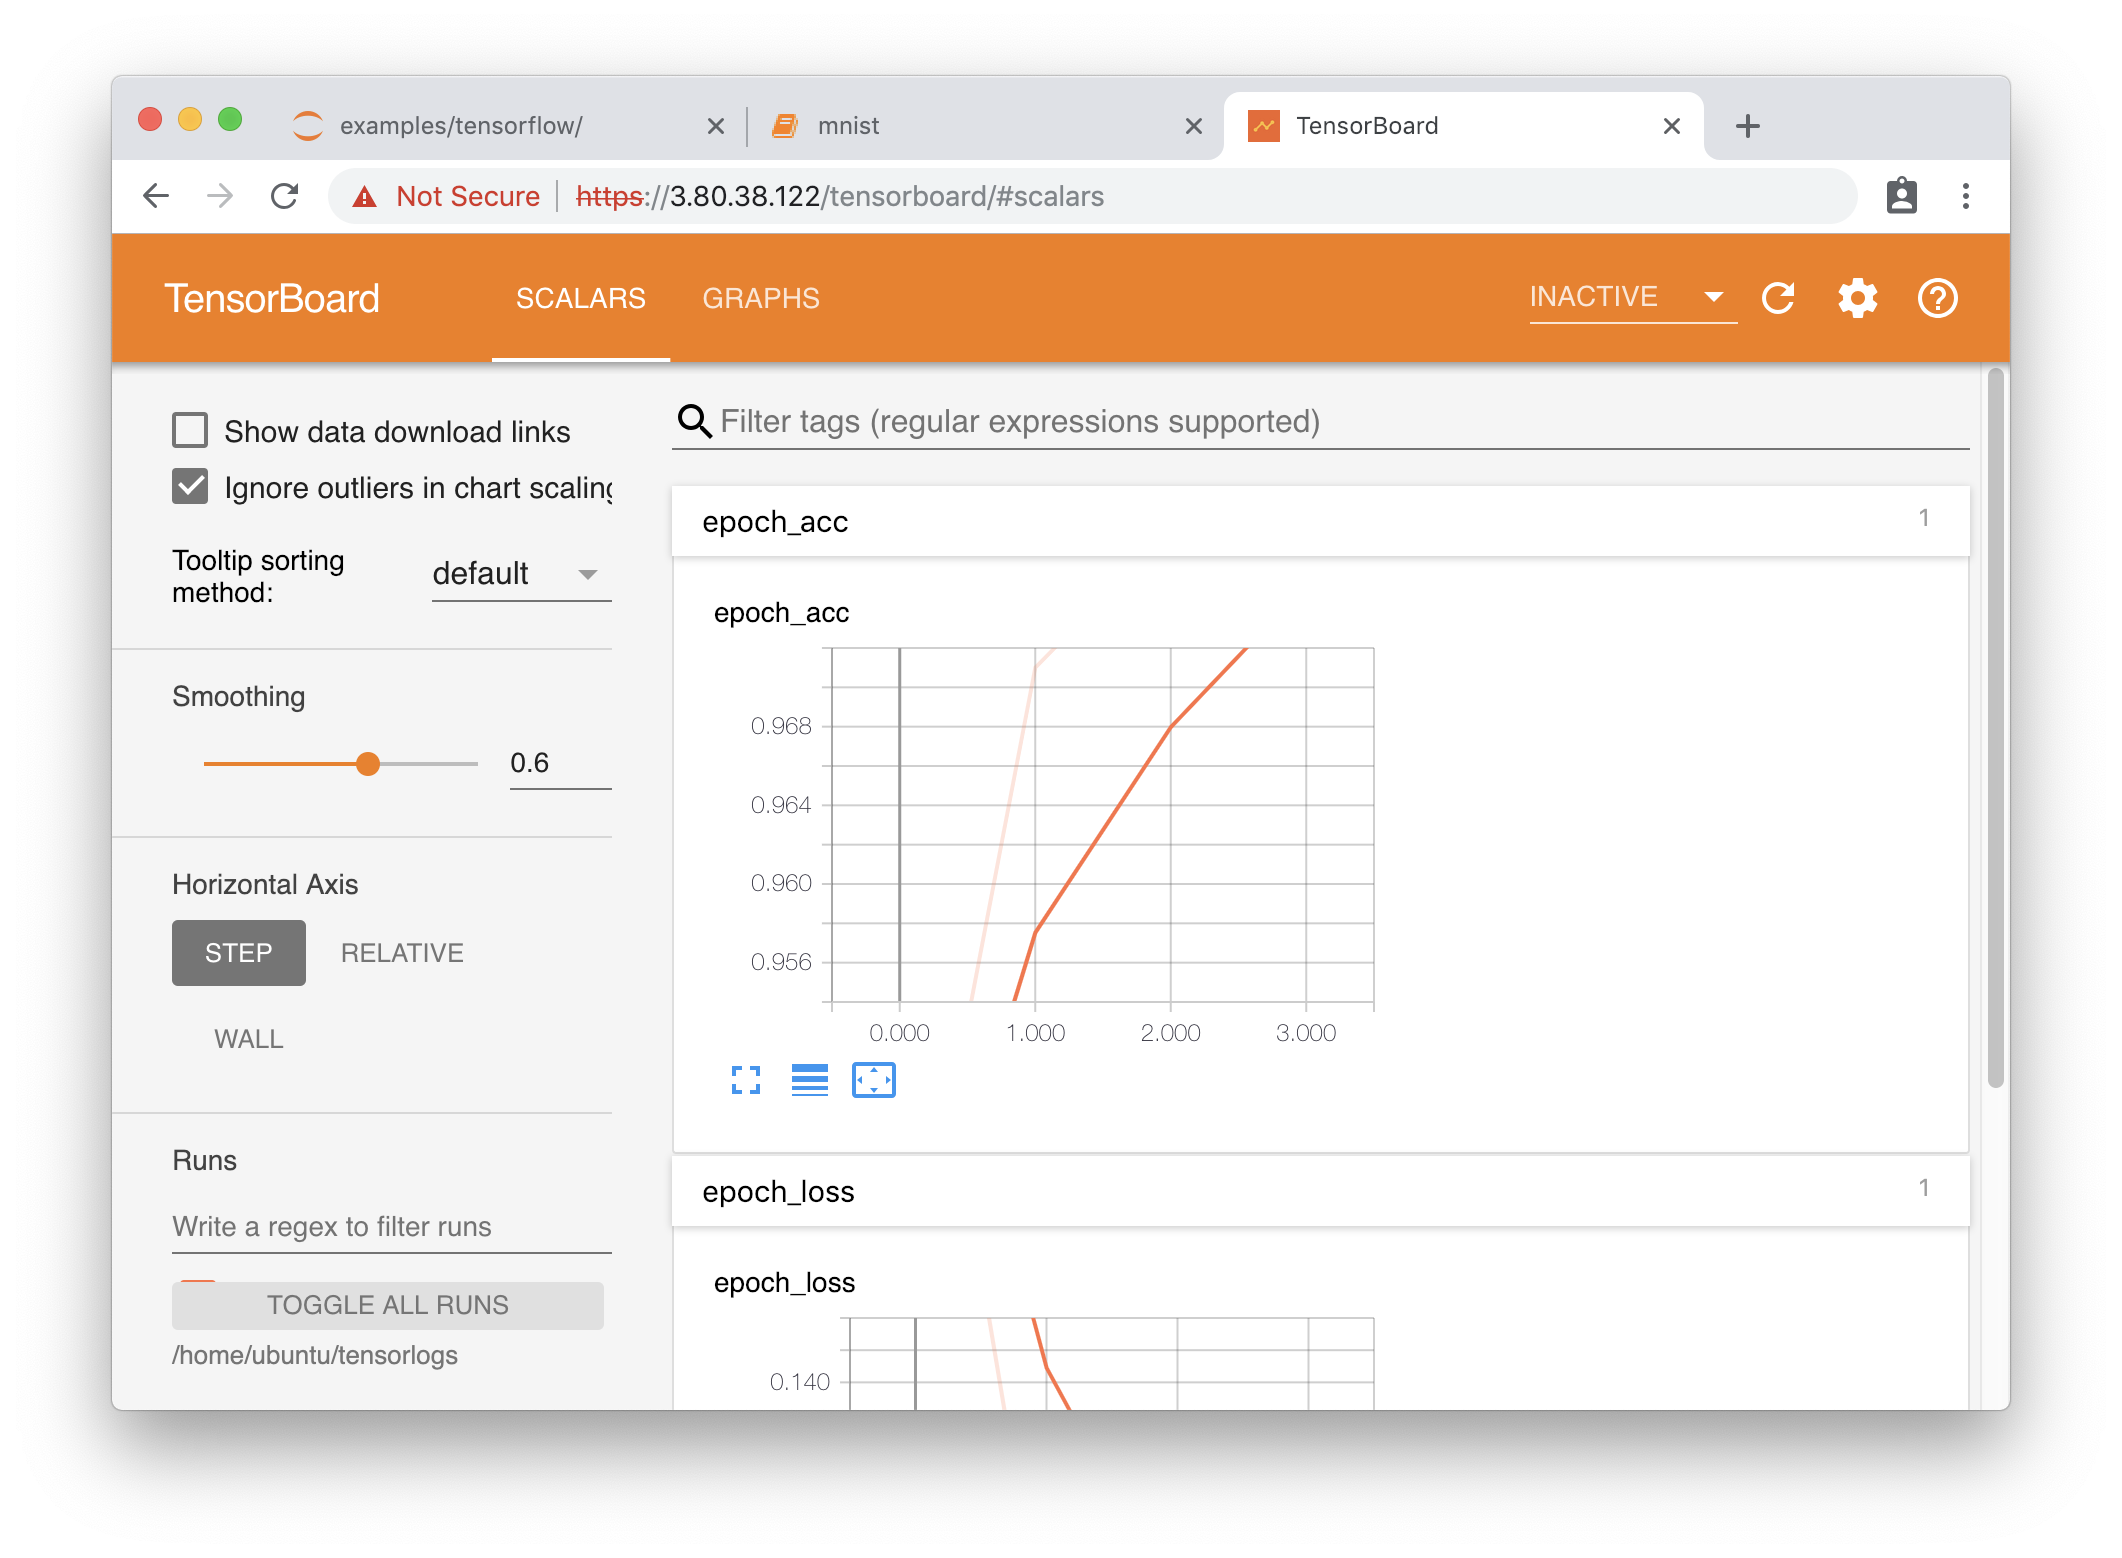This screenshot has height=1558, width=2122.
Task: Open the Tooltip sorting method dropdown
Action: (521, 574)
